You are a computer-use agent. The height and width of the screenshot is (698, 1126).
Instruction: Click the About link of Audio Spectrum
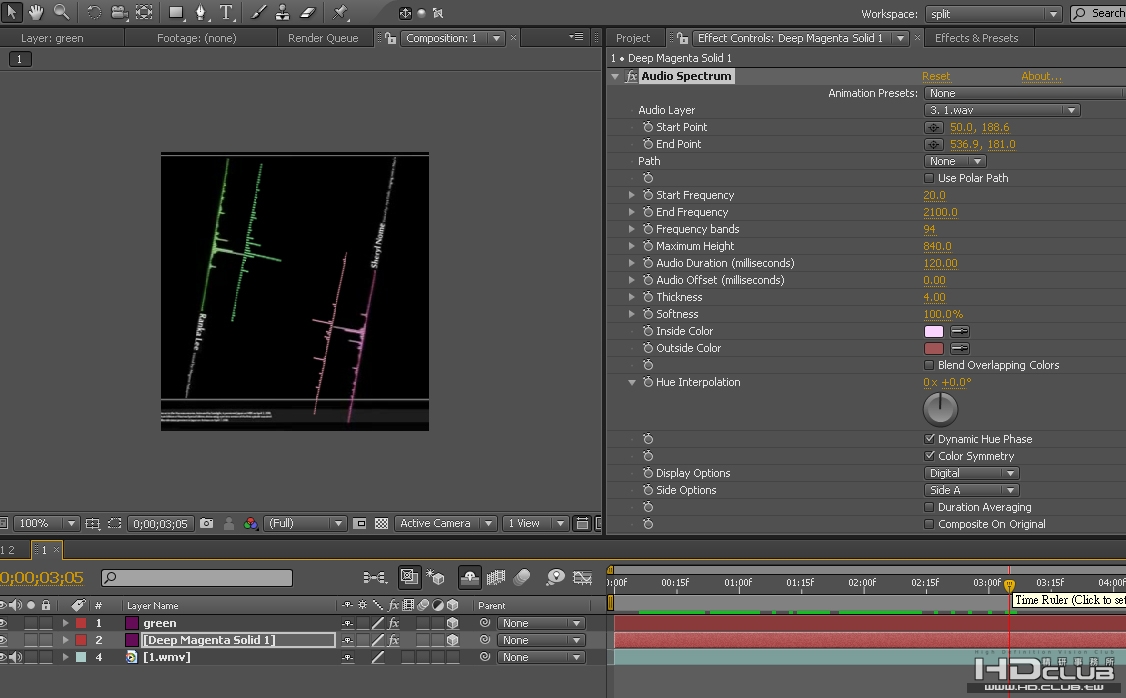1041,76
